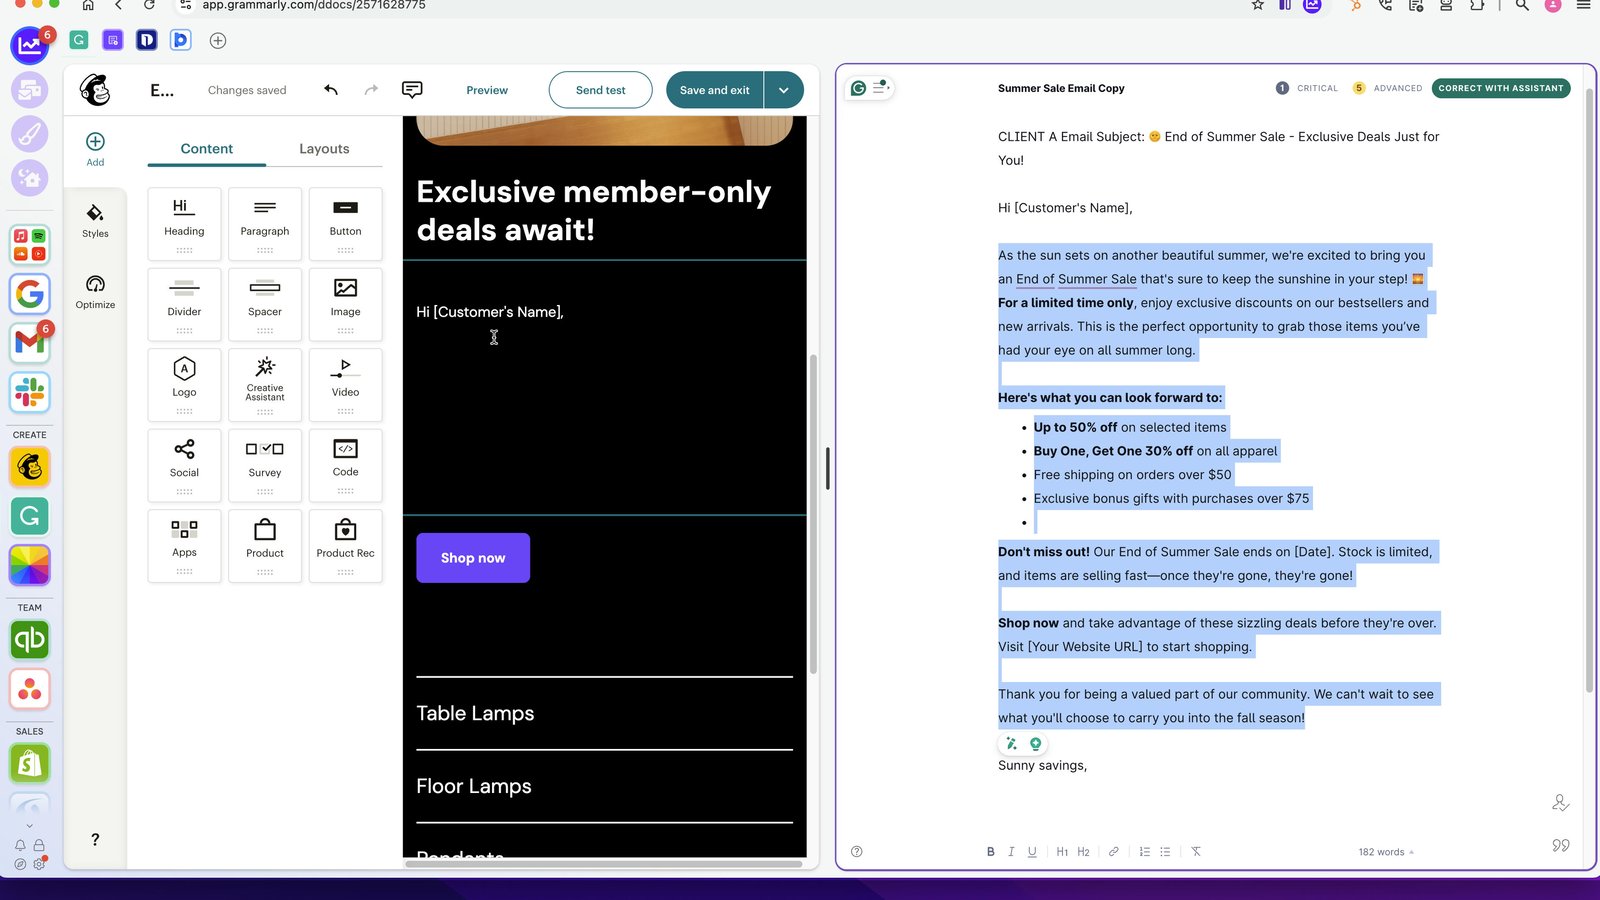Expand the Save and exit dropdown arrow

click(x=784, y=90)
